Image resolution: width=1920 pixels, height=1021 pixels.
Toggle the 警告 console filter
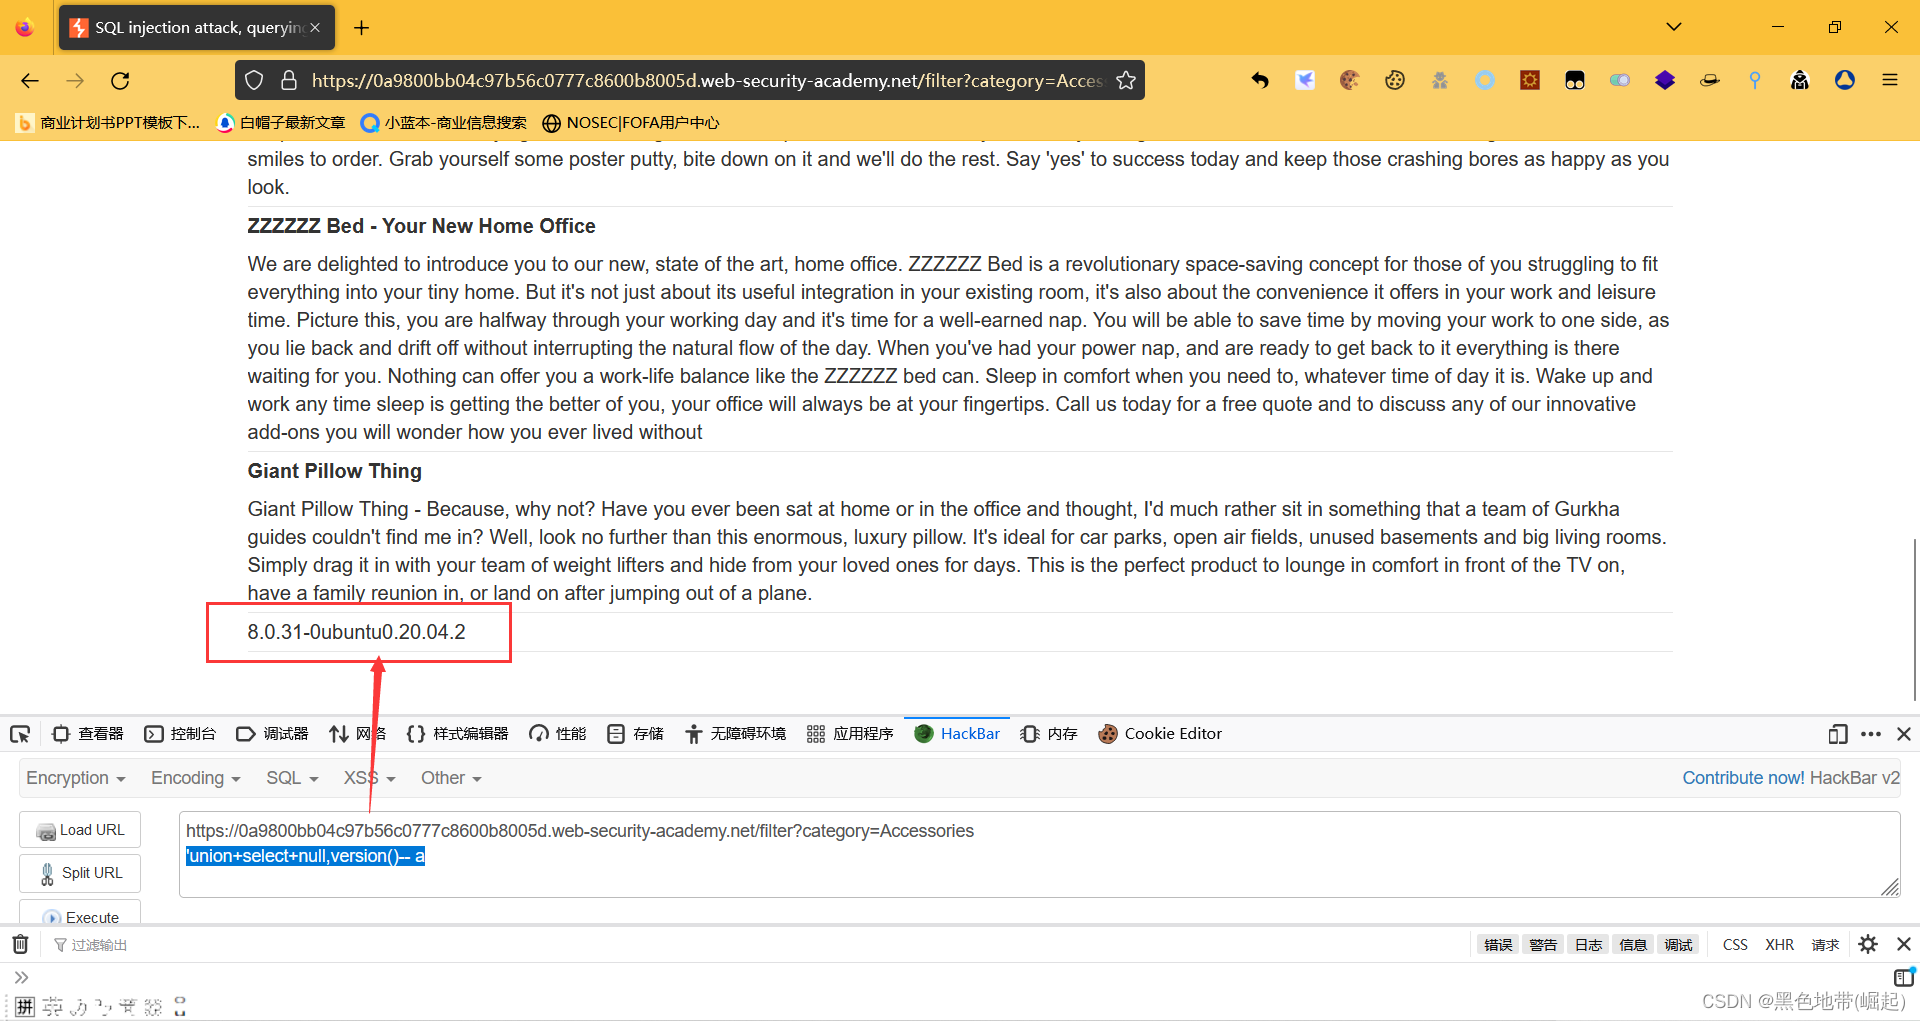(1543, 945)
